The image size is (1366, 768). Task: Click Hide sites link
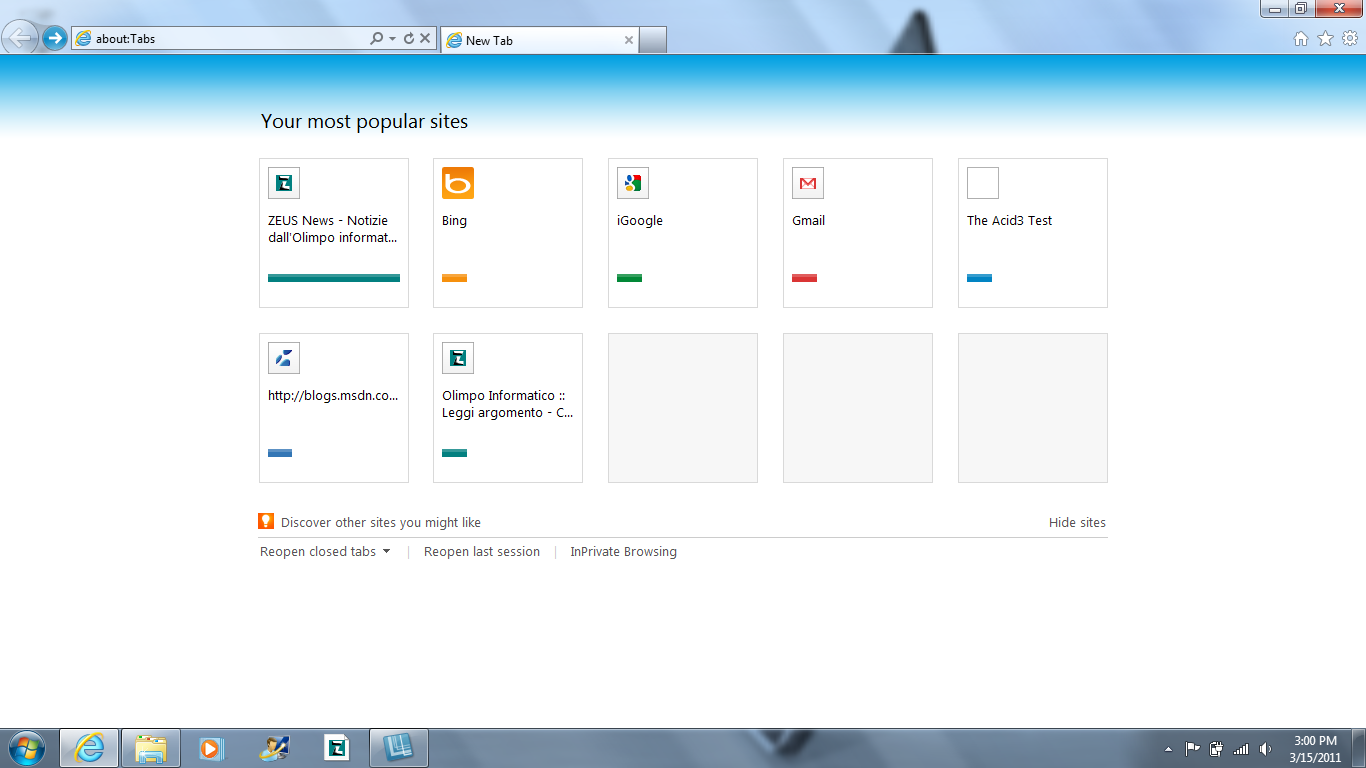(x=1077, y=523)
